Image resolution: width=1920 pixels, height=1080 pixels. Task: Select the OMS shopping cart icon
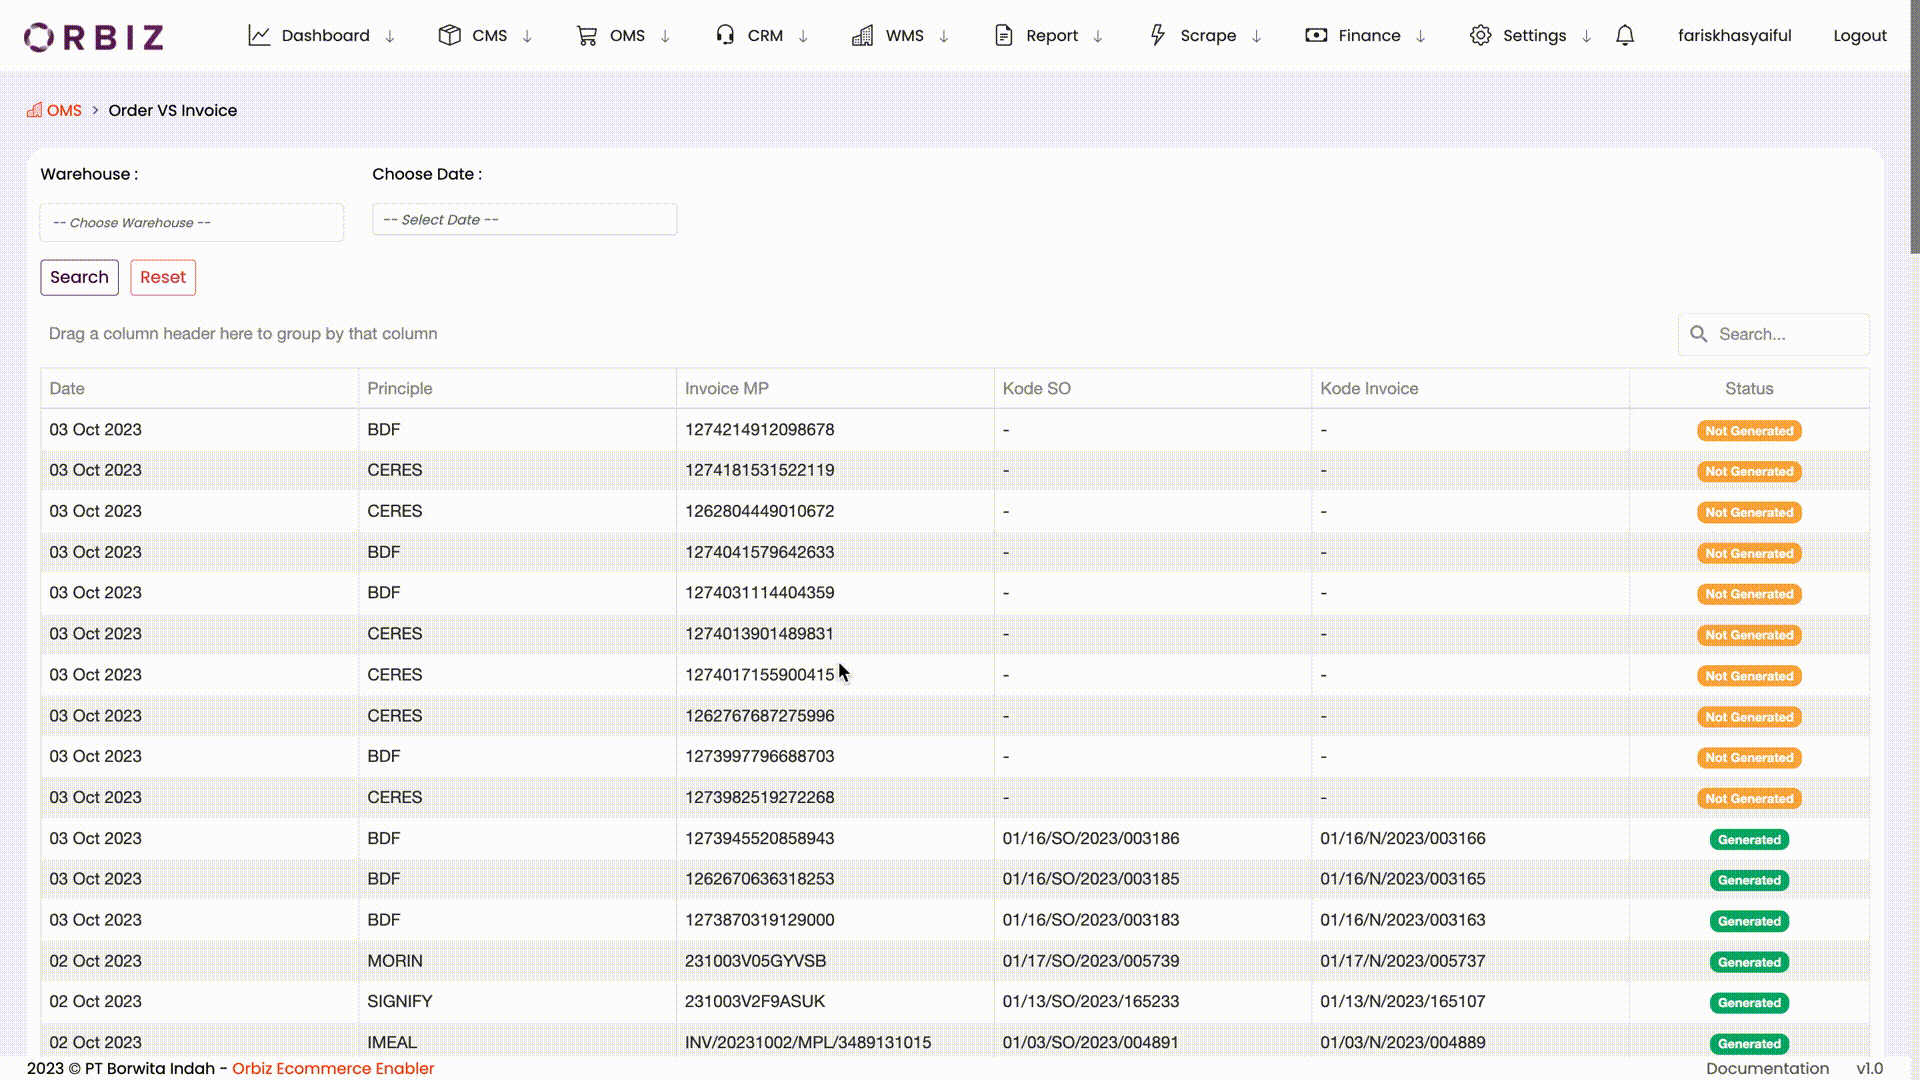coord(587,34)
